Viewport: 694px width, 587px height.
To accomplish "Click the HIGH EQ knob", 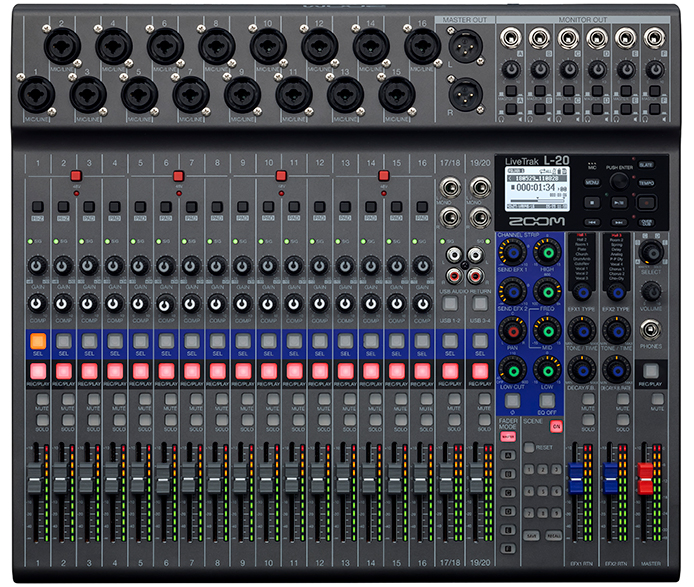I will 547,253.
